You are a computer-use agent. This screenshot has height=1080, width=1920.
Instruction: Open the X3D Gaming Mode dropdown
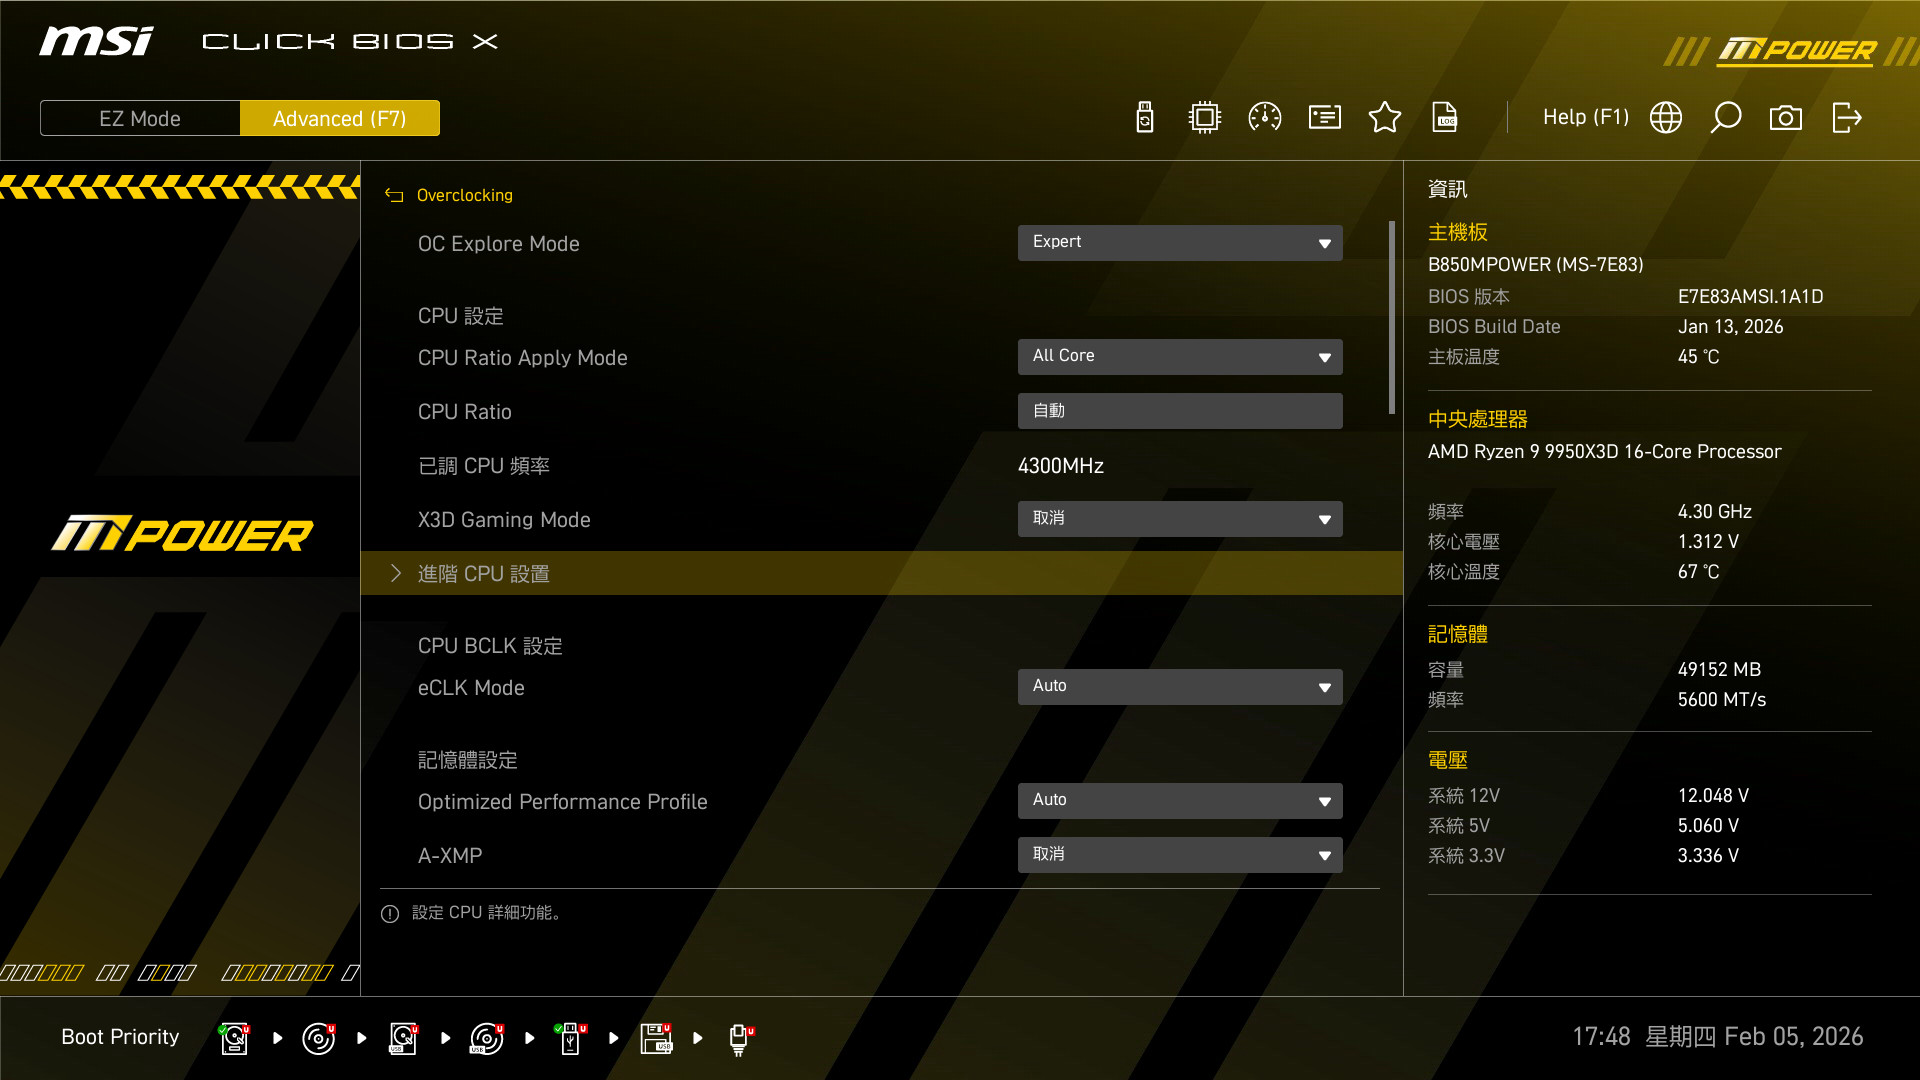pyautogui.click(x=1180, y=519)
